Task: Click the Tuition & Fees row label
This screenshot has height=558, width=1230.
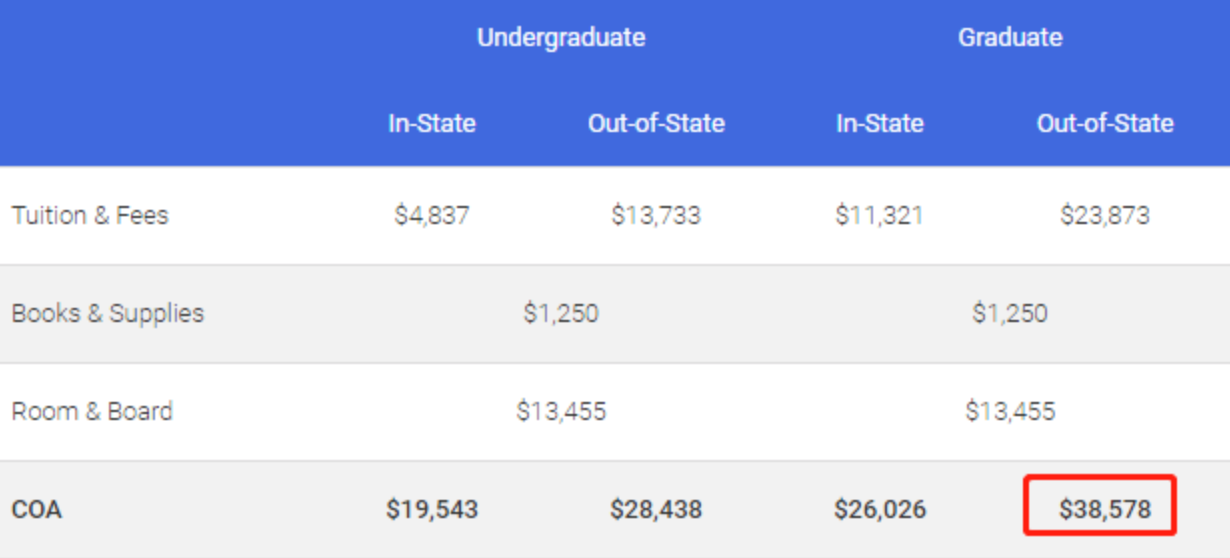Action: point(90,215)
